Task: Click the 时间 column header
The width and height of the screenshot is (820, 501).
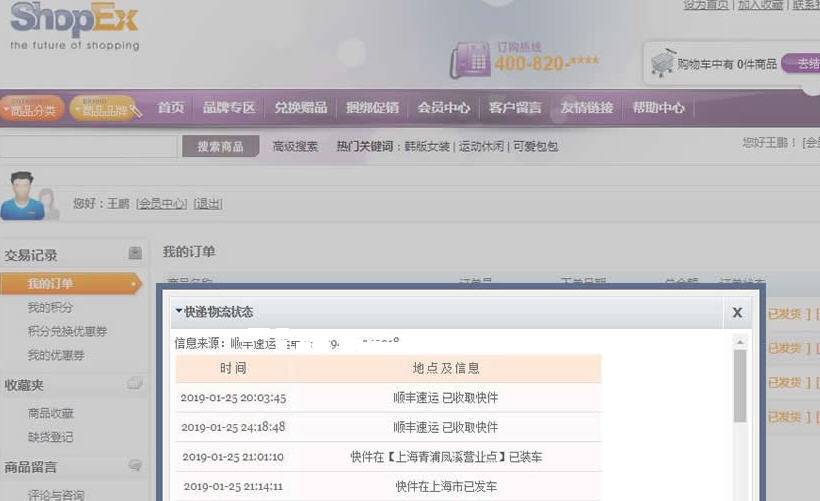Action: [x=233, y=368]
